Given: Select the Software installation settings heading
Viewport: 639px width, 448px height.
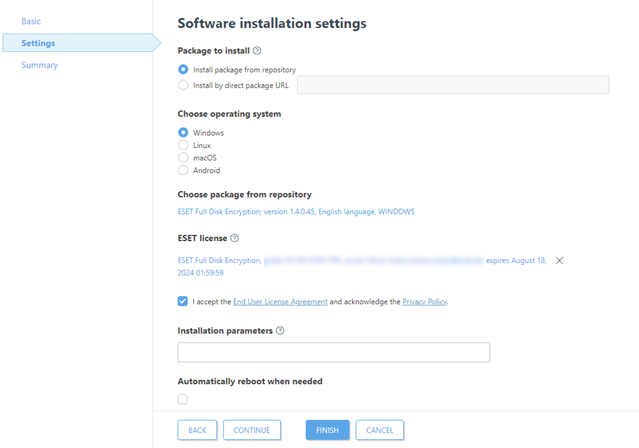Looking at the screenshot, I should [272, 23].
